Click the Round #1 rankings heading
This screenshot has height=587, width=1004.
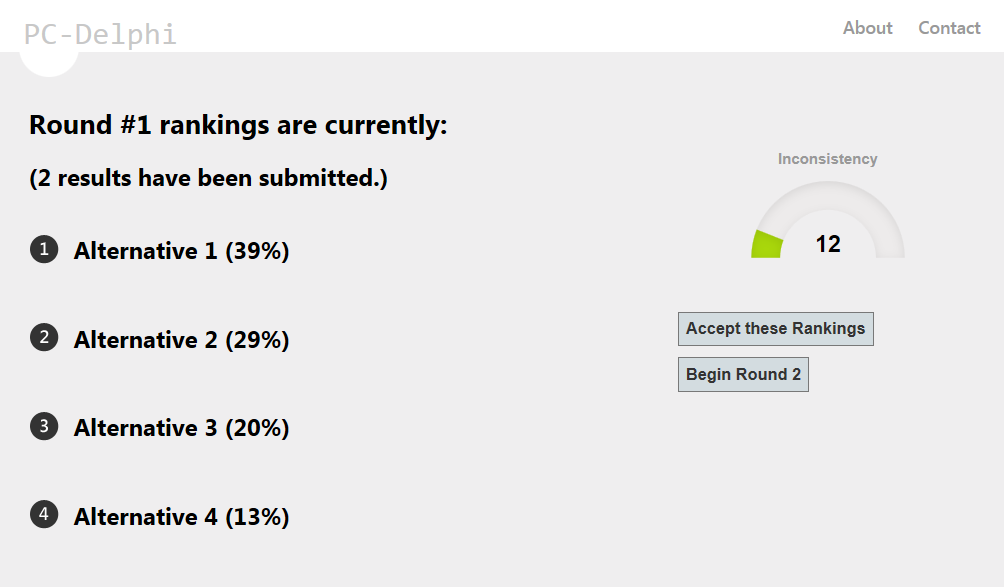[238, 126]
